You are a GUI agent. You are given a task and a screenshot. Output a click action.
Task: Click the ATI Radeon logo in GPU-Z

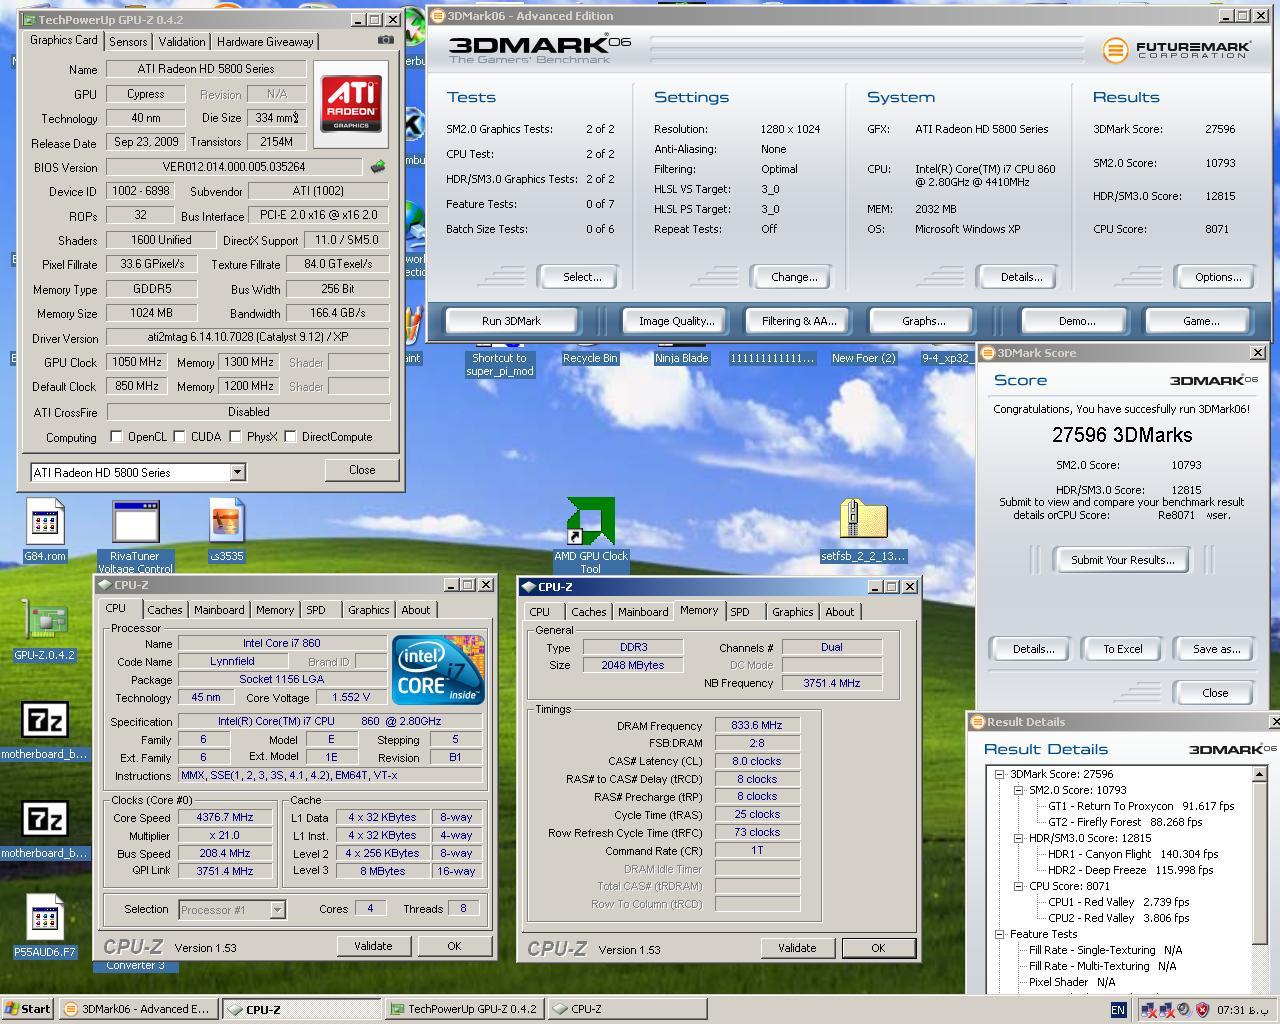(x=351, y=102)
